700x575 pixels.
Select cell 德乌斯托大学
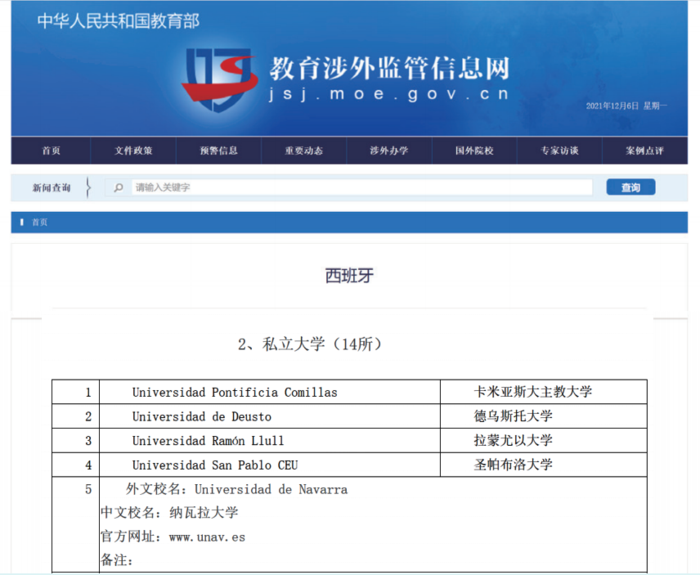544,417
